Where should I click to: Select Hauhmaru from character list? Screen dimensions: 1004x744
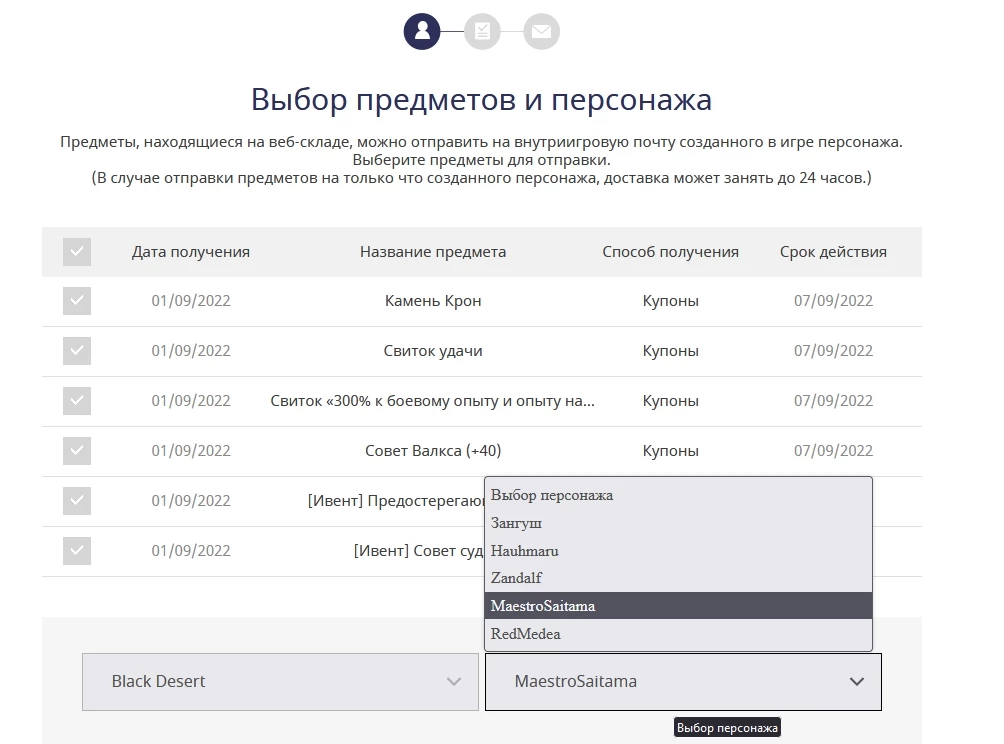[x=679, y=551]
